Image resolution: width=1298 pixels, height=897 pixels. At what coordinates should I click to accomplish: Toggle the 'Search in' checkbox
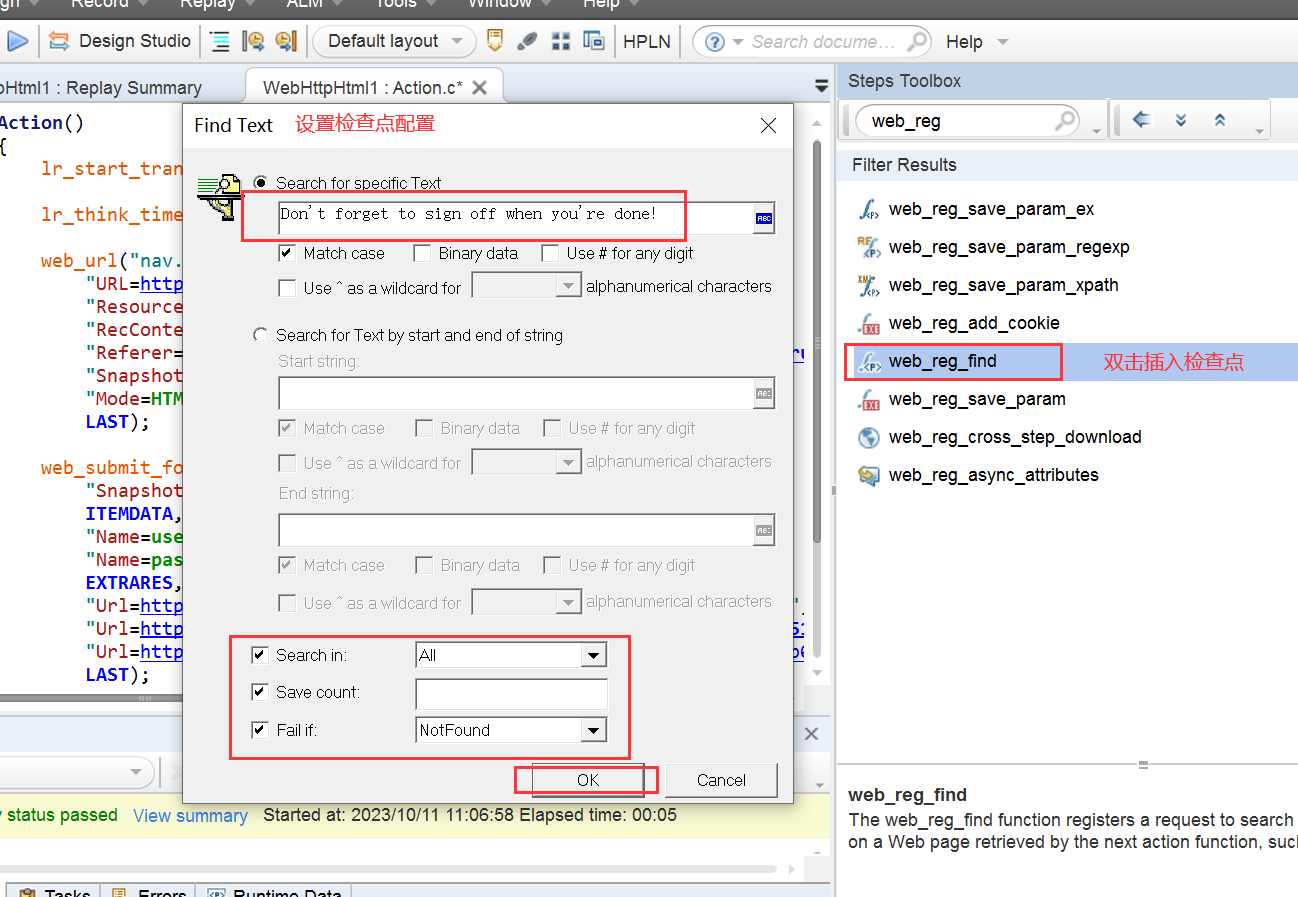260,655
